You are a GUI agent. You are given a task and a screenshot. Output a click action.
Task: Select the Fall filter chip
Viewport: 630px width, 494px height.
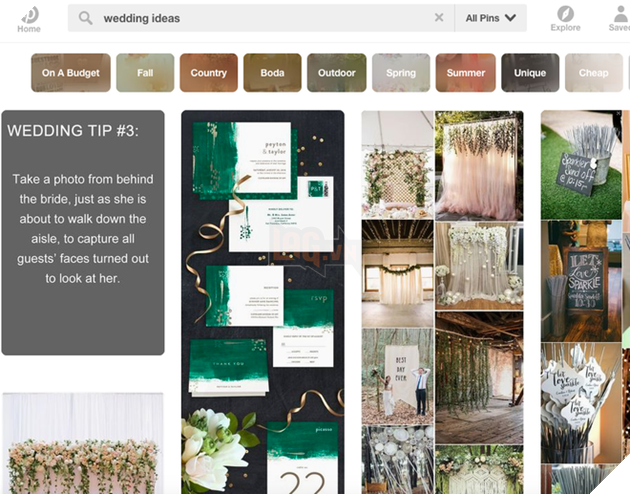click(145, 73)
